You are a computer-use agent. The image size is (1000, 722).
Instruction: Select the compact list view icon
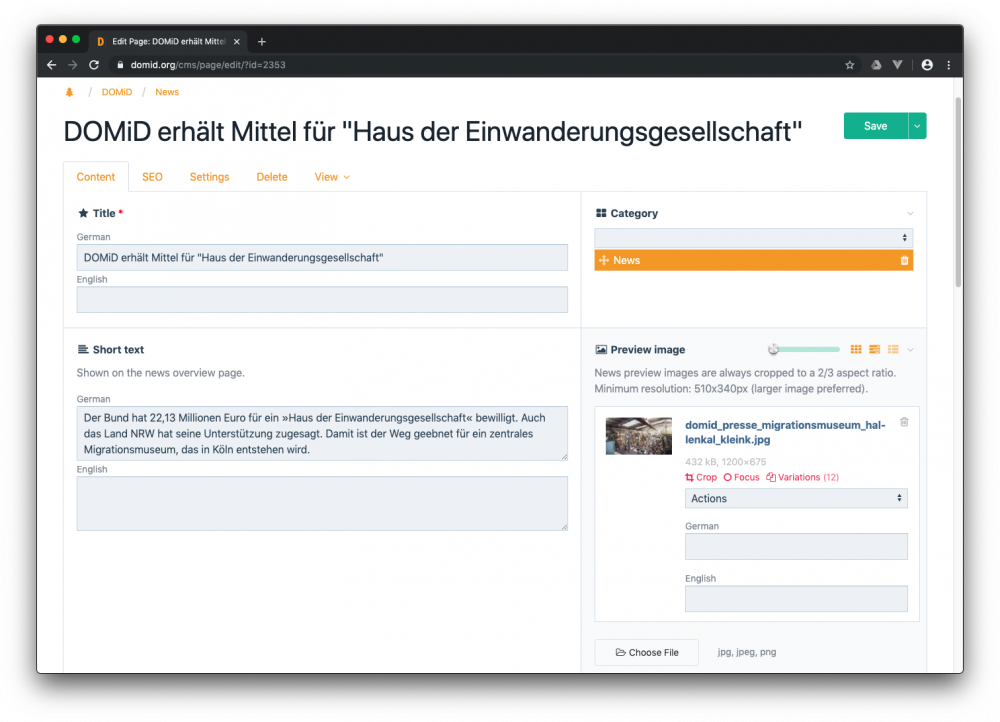(893, 349)
